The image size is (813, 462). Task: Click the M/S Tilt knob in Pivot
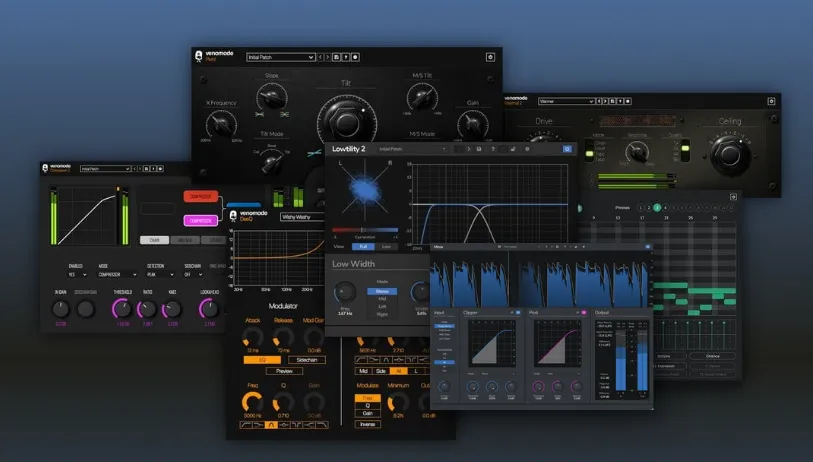click(x=422, y=96)
